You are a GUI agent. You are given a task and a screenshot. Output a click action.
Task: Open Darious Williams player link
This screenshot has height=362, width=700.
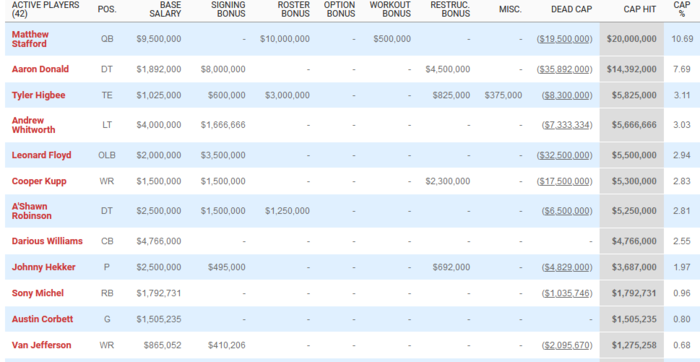tap(47, 241)
